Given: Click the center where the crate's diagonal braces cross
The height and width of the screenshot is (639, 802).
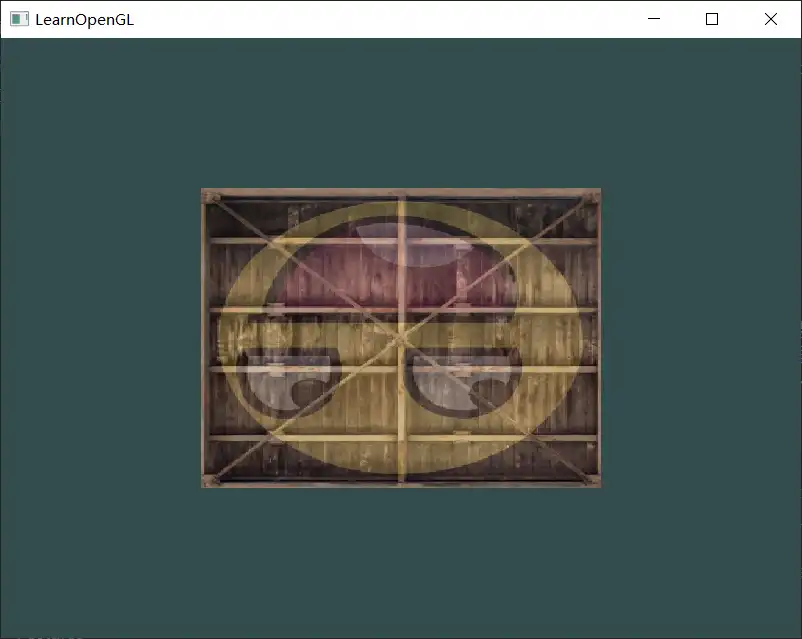Looking at the screenshot, I should (x=401, y=338).
